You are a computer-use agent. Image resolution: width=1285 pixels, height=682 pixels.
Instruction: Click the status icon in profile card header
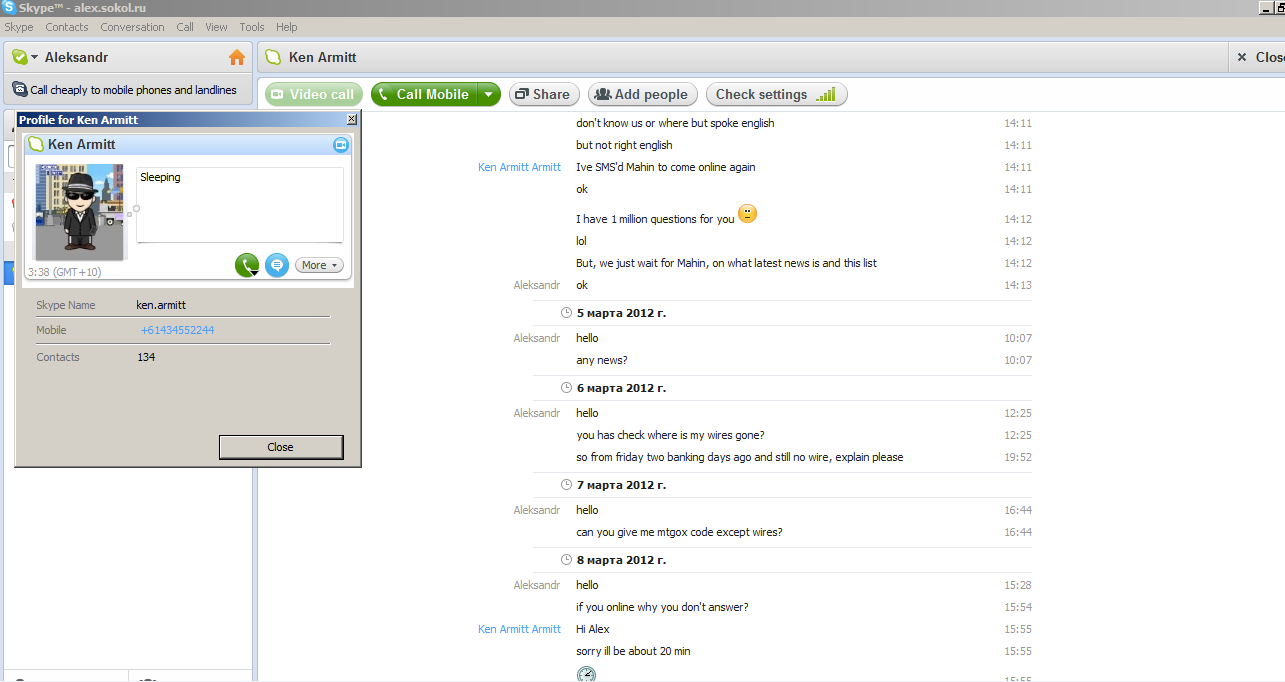pos(36,145)
